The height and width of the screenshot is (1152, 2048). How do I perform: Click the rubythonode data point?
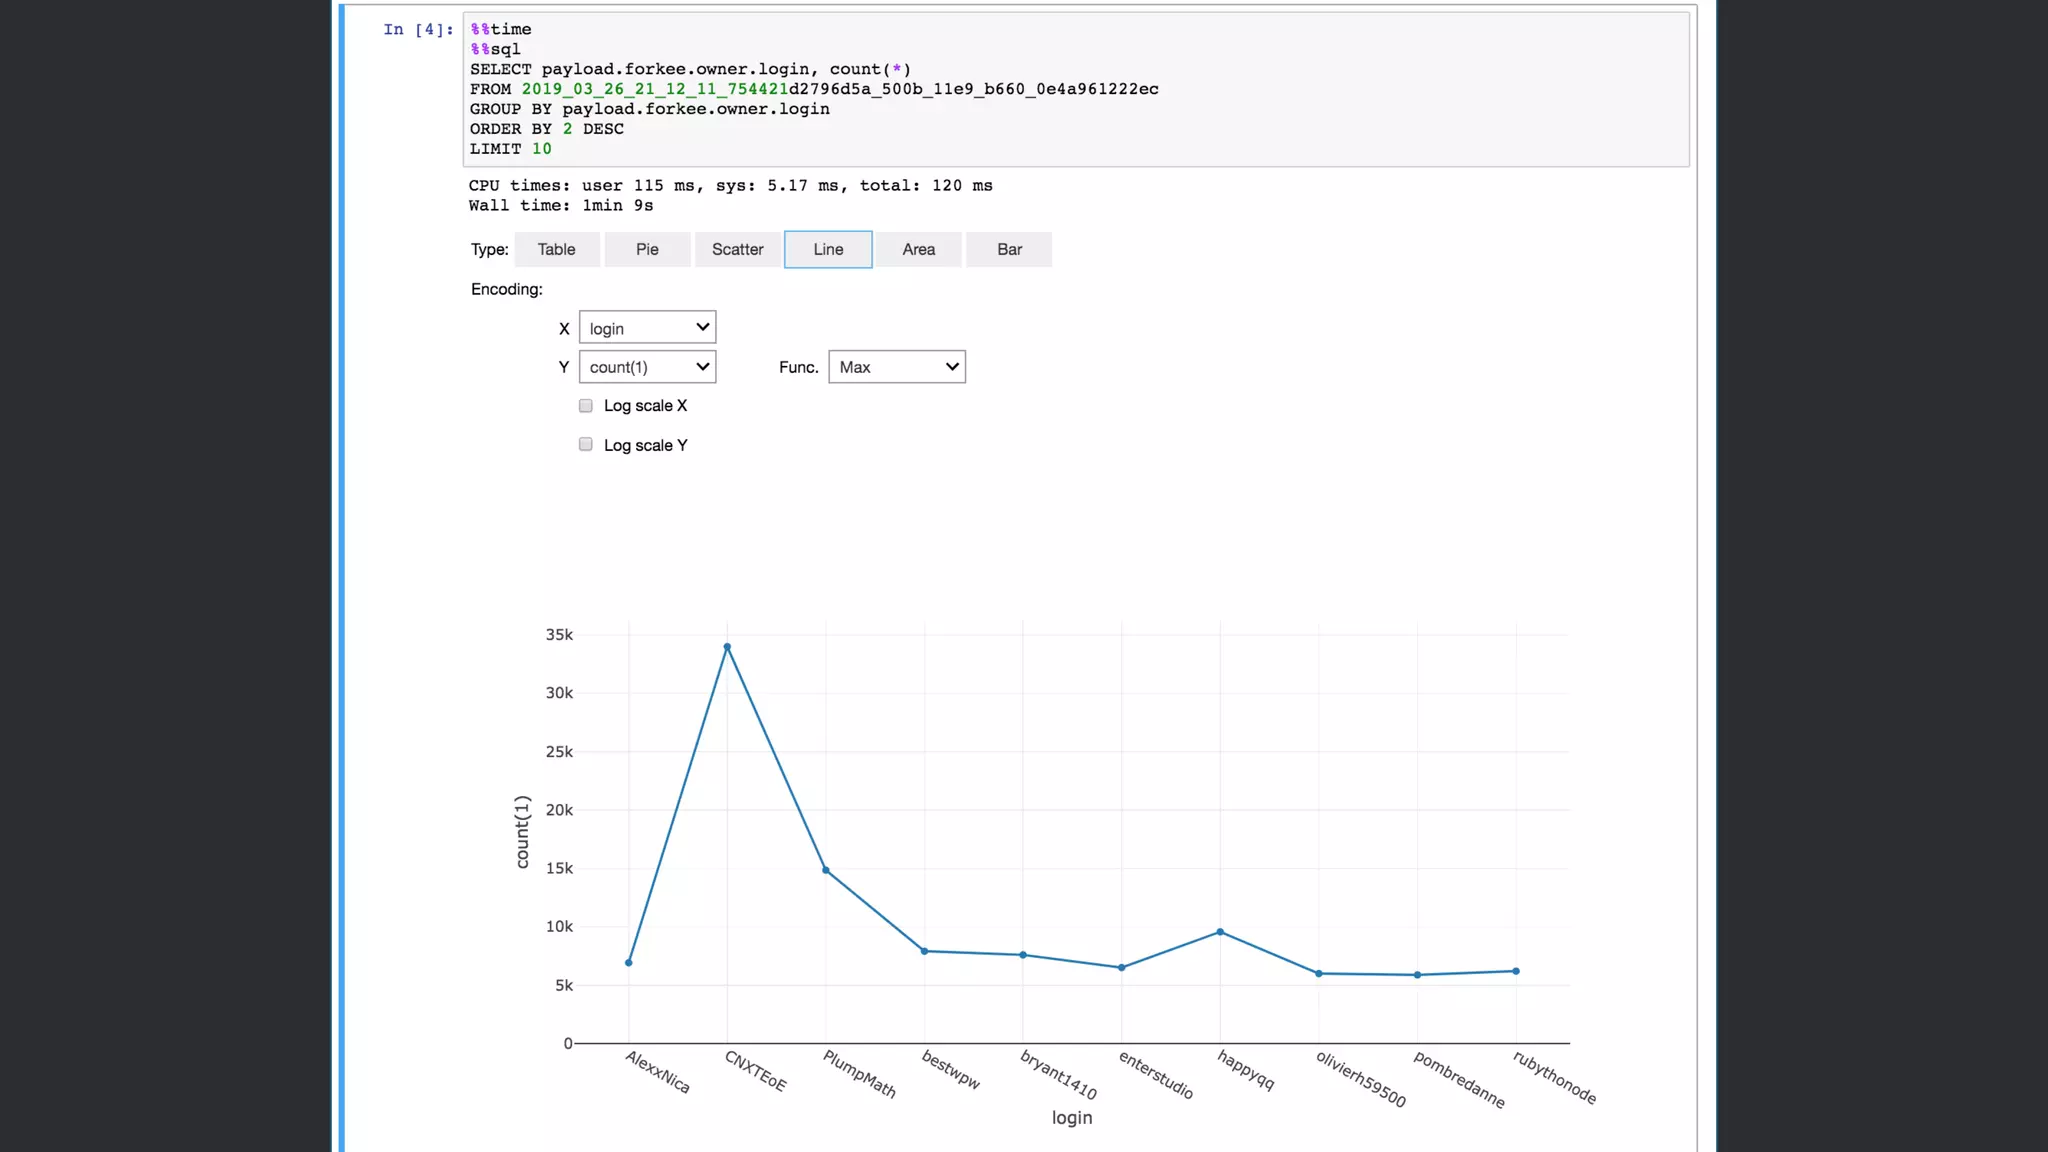1516,971
